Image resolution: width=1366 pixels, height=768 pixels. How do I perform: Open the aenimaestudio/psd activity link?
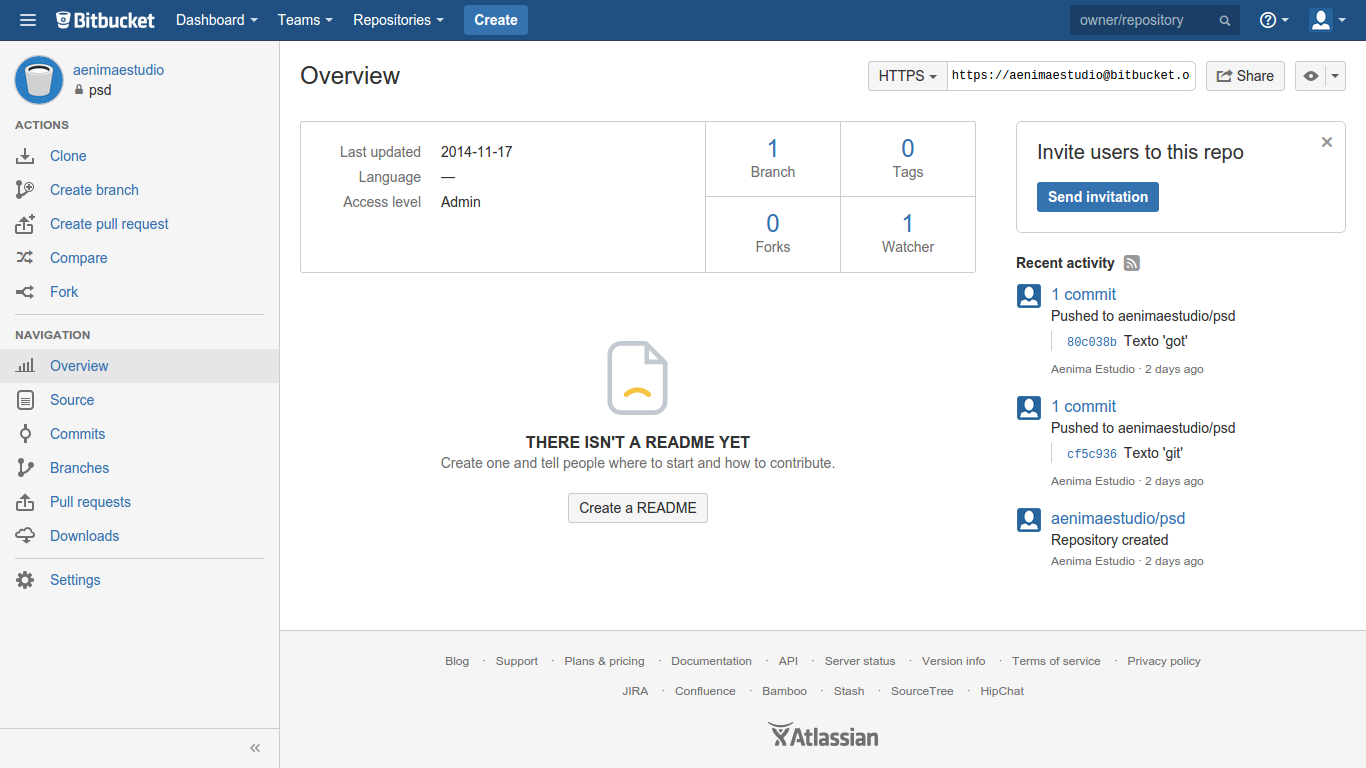click(1118, 519)
